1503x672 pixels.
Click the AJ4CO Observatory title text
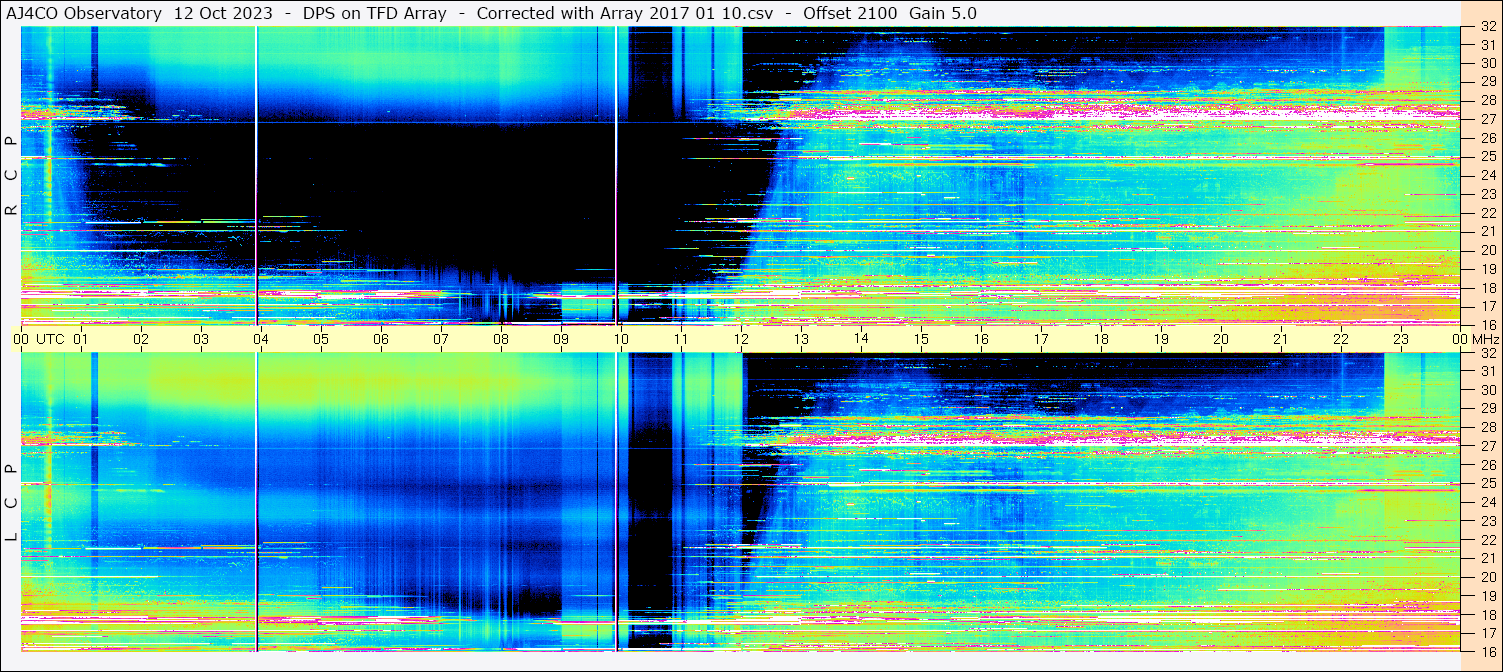[x=84, y=13]
